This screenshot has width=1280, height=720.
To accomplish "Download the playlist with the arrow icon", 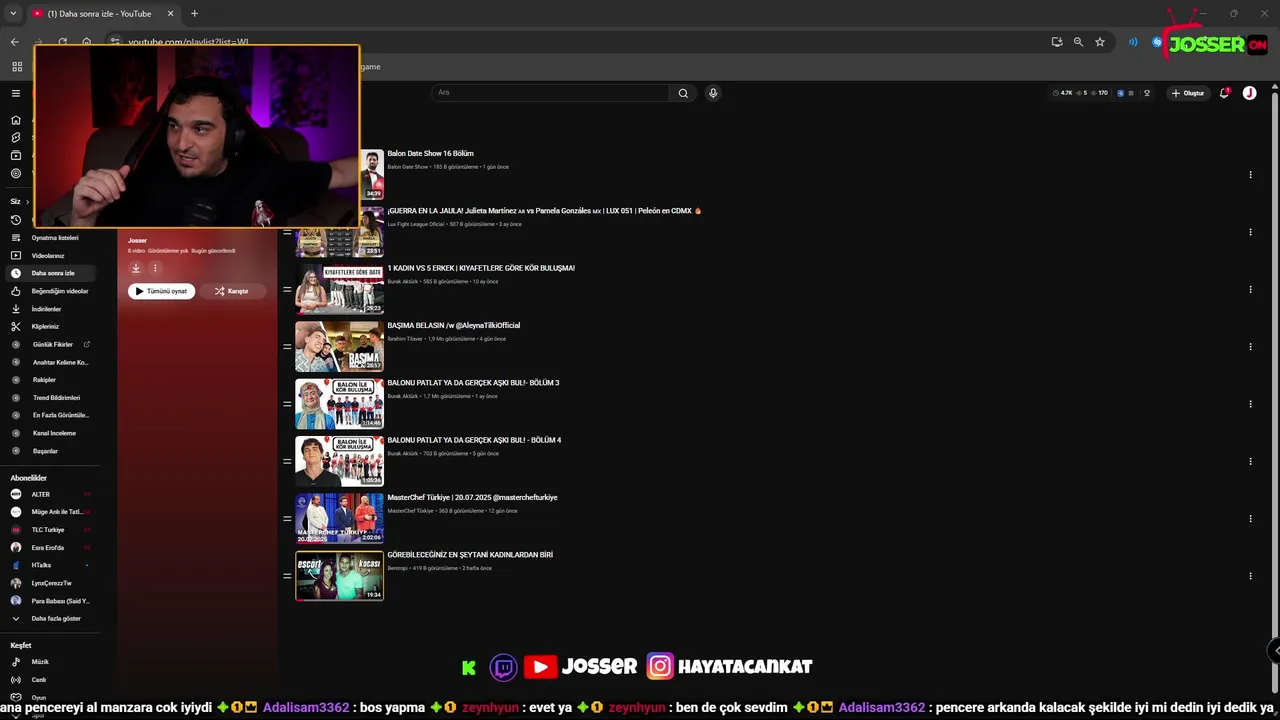I will point(136,268).
